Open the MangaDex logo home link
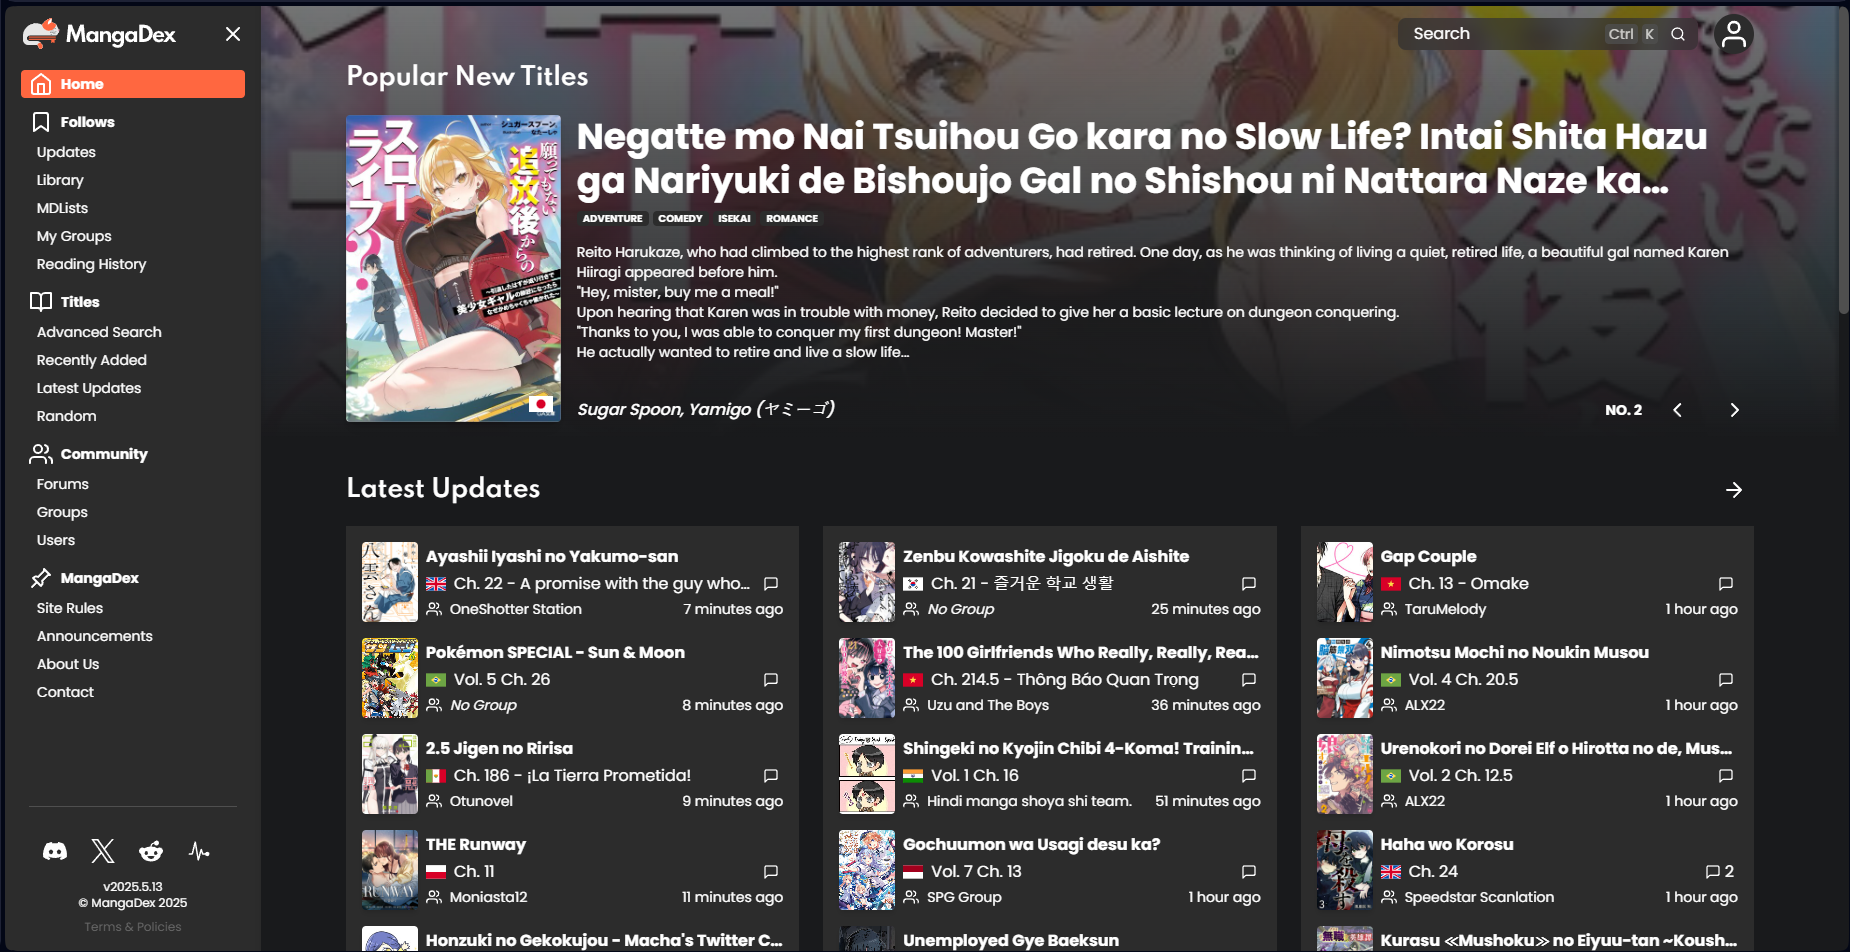 (99, 34)
